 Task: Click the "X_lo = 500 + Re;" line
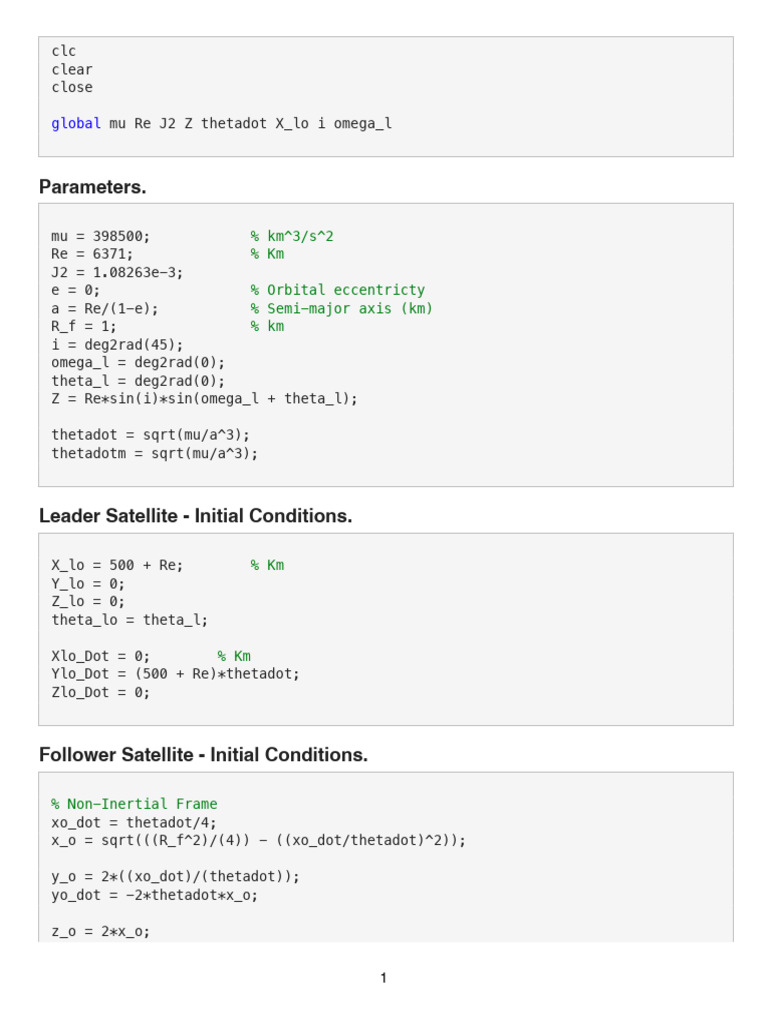pos(118,565)
